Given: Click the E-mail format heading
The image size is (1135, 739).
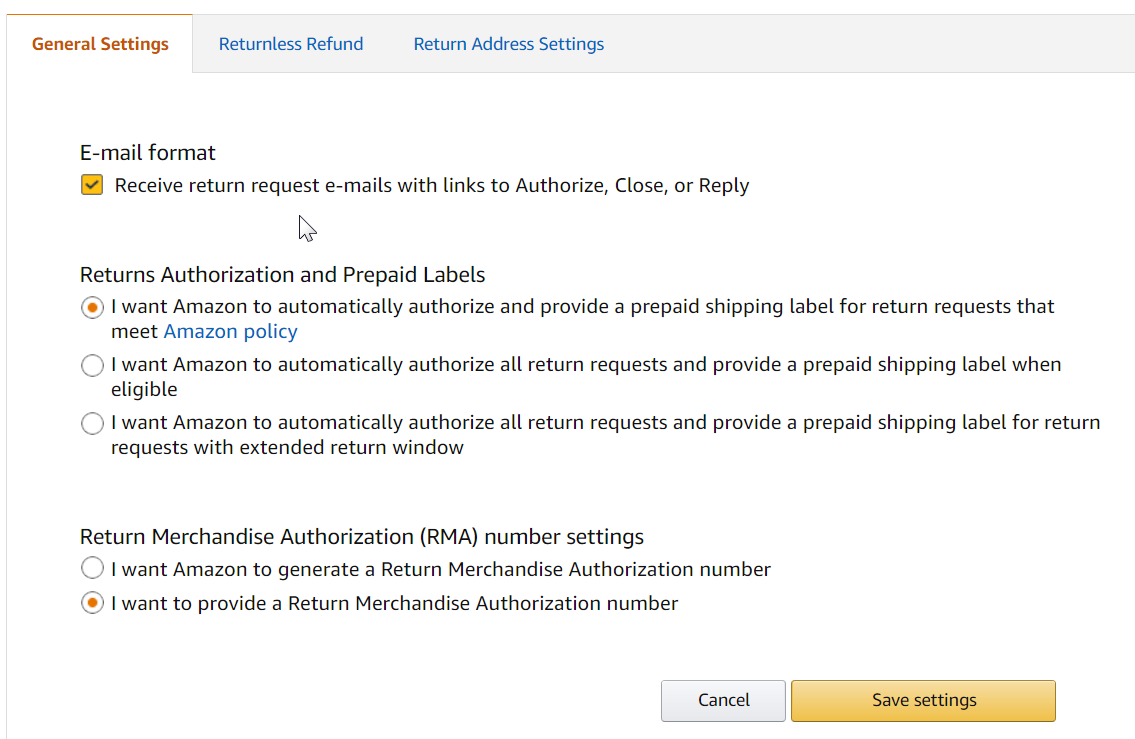Looking at the screenshot, I should (148, 153).
